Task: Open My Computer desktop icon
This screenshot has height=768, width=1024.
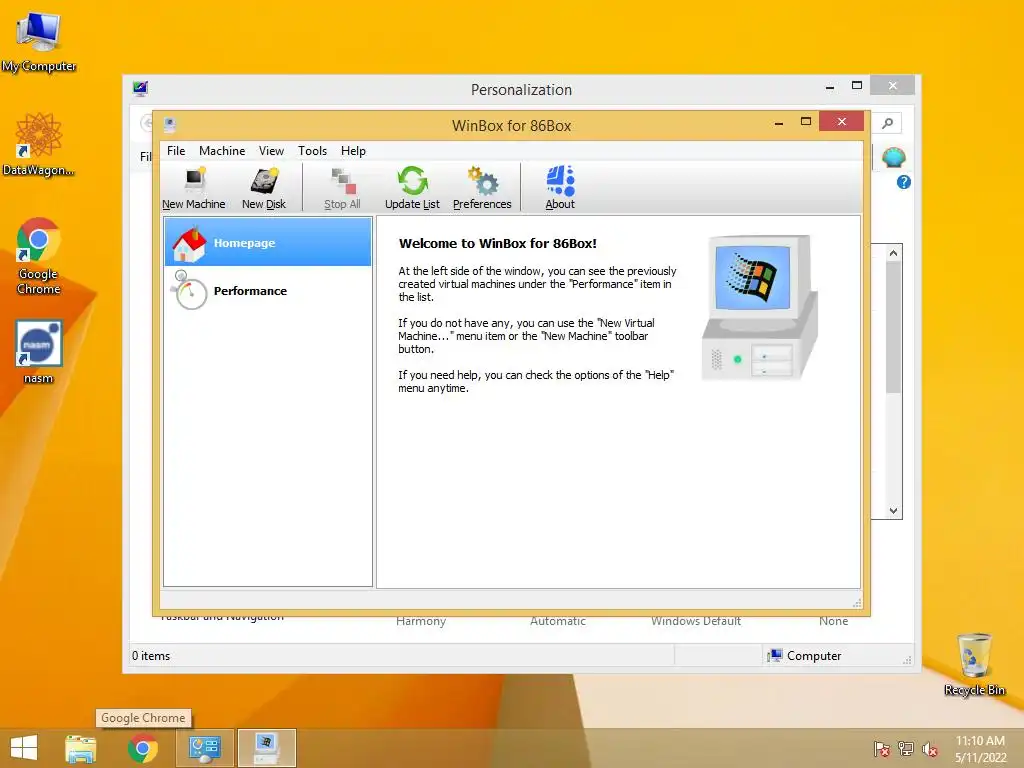Action: click(x=39, y=40)
